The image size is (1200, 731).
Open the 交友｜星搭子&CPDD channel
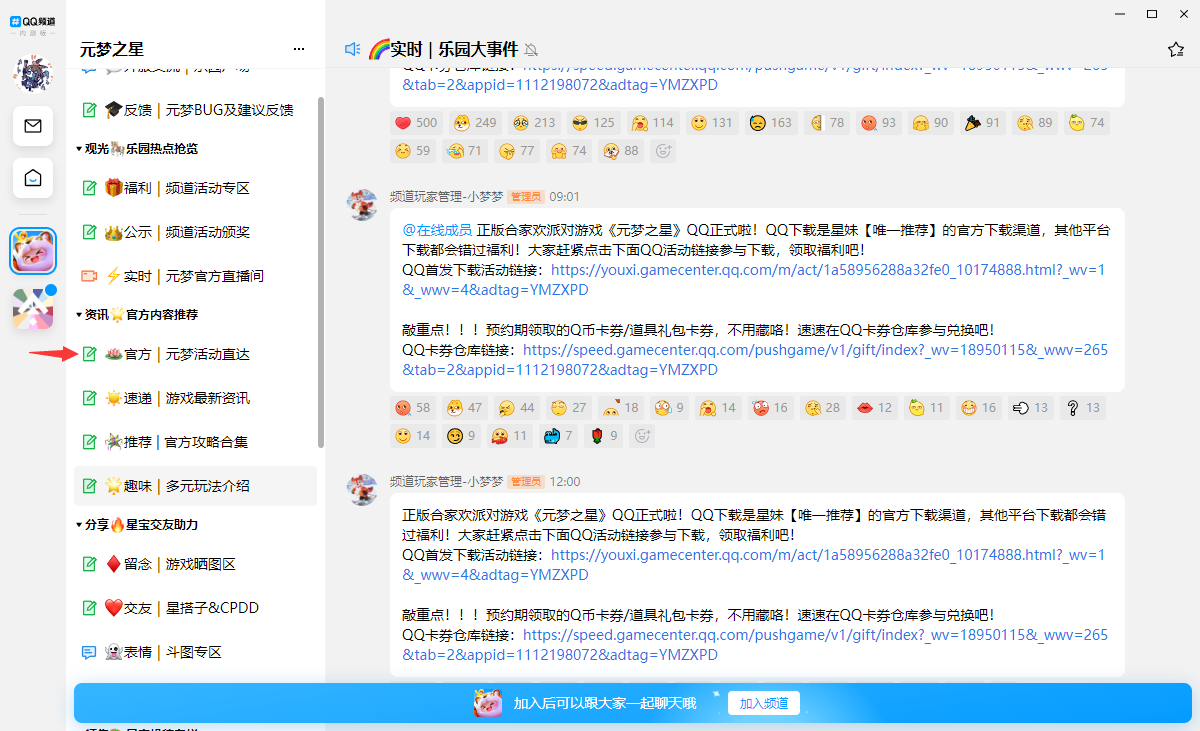tap(195, 608)
